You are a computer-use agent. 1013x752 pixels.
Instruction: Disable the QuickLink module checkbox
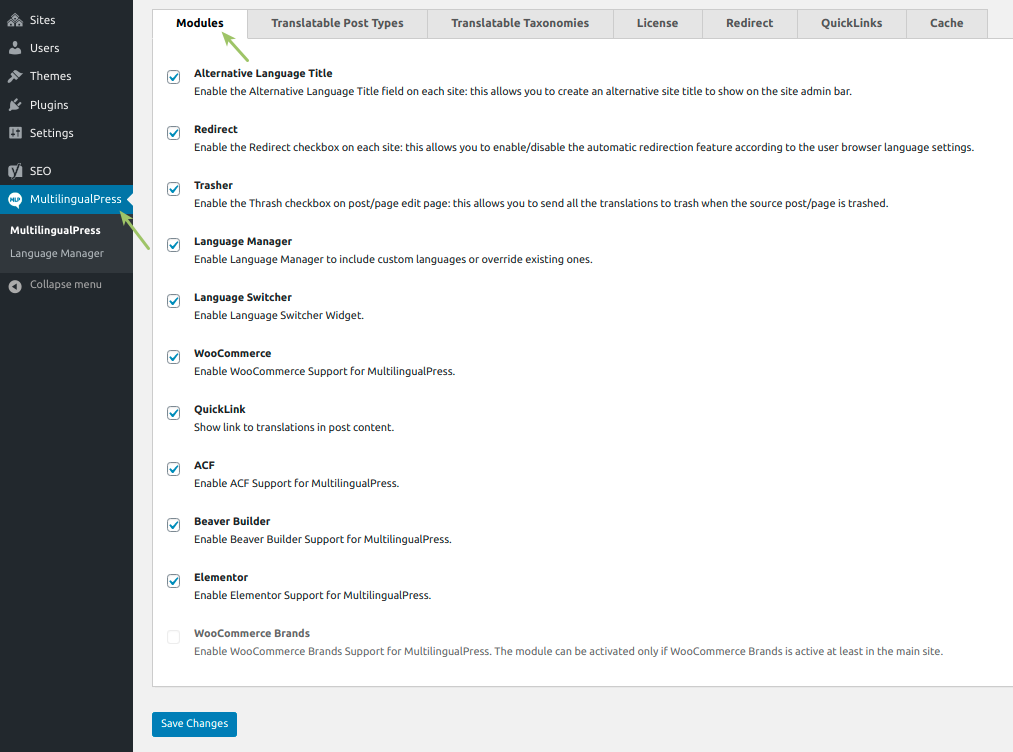[x=174, y=413]
